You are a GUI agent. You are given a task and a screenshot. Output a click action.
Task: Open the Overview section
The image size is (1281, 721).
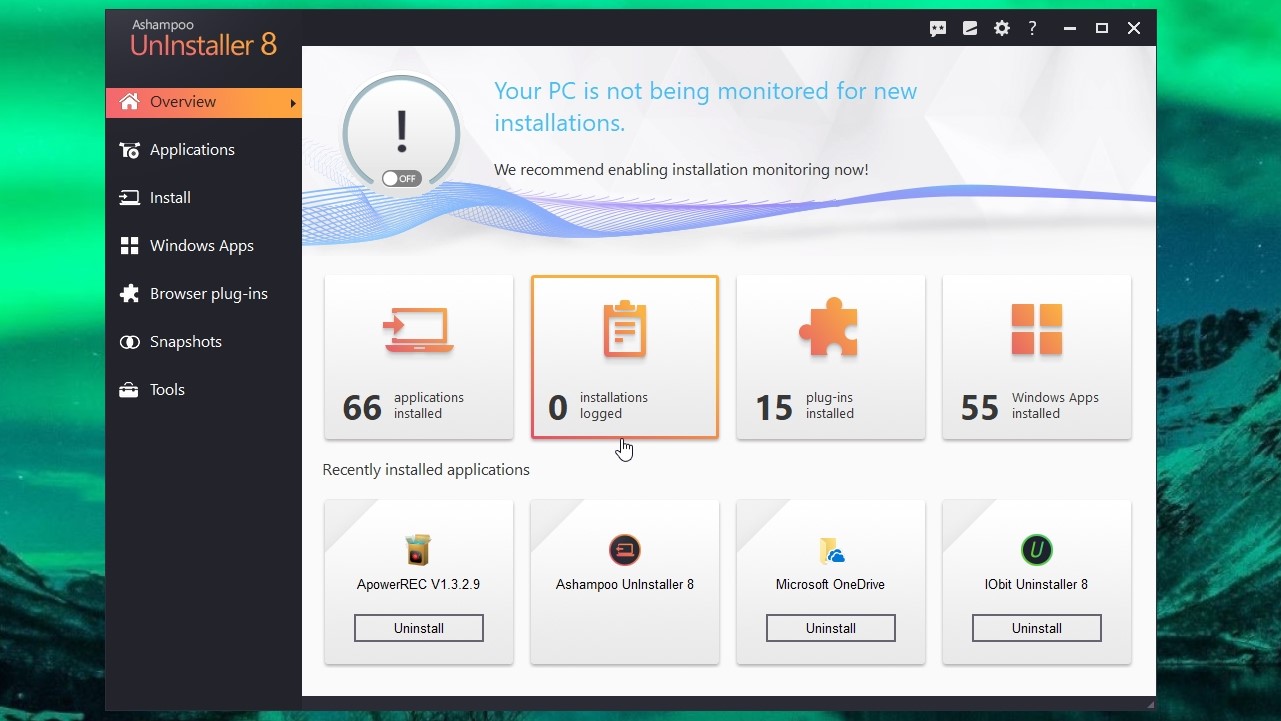tap(204, 102)
